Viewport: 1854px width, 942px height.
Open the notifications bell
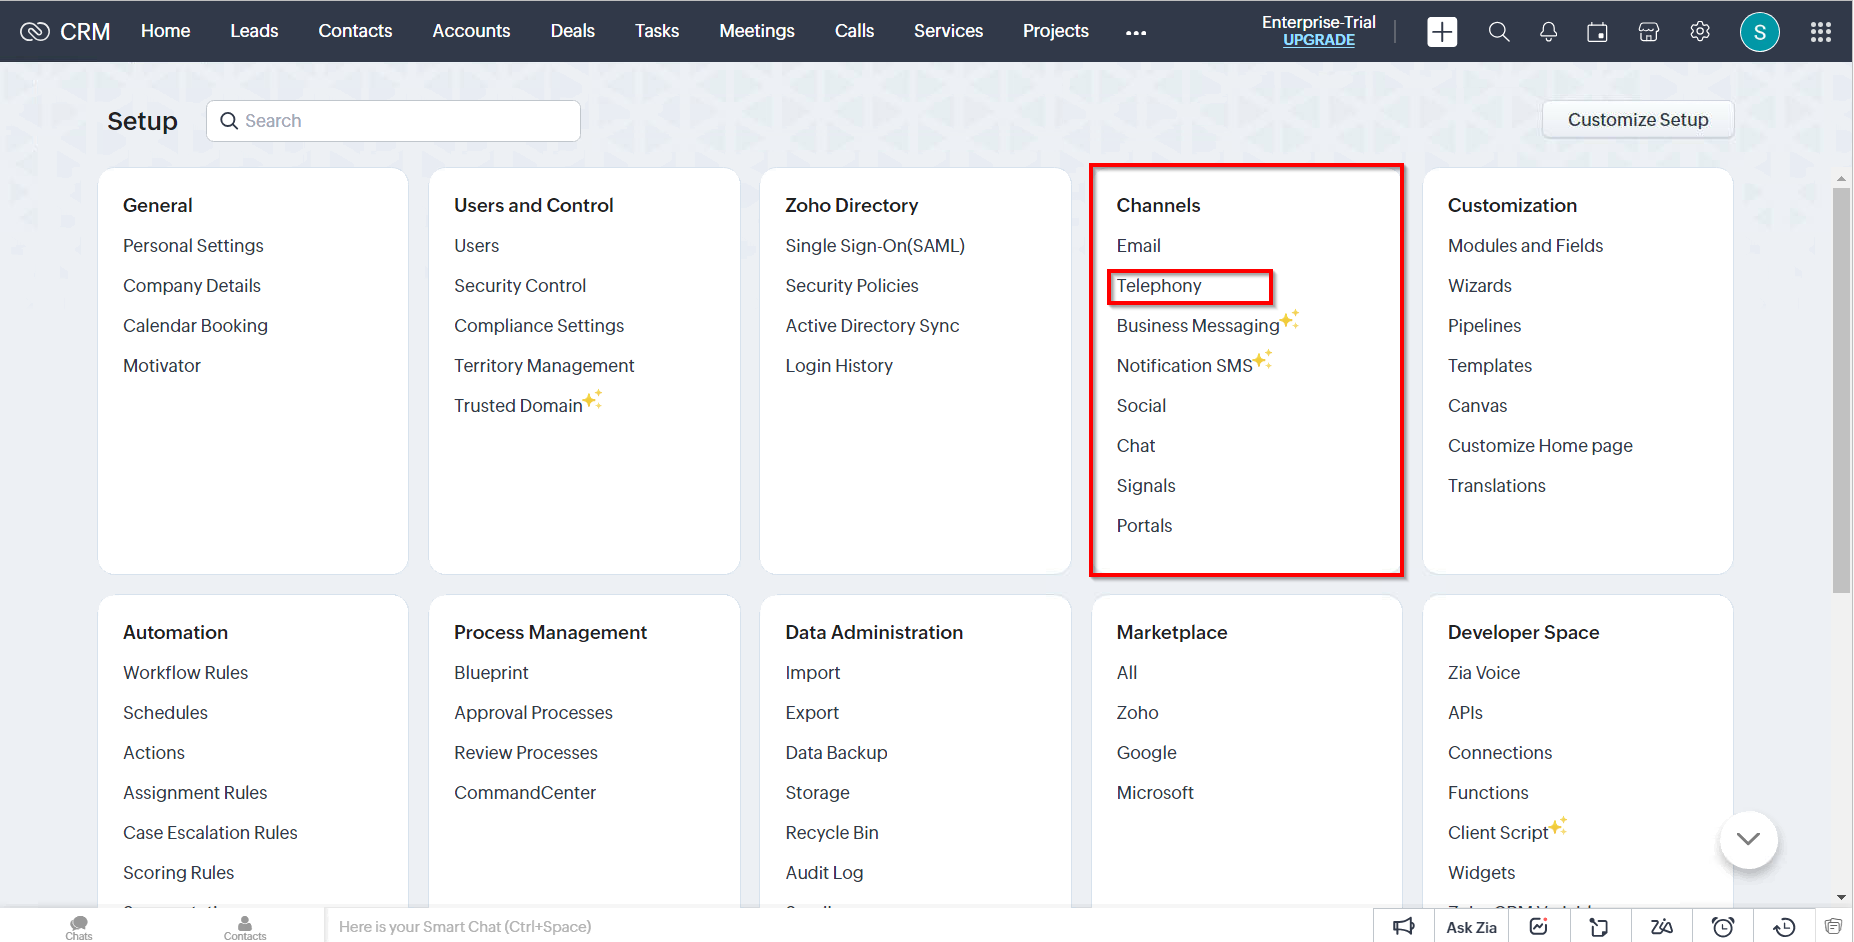tap(1548, 32)
